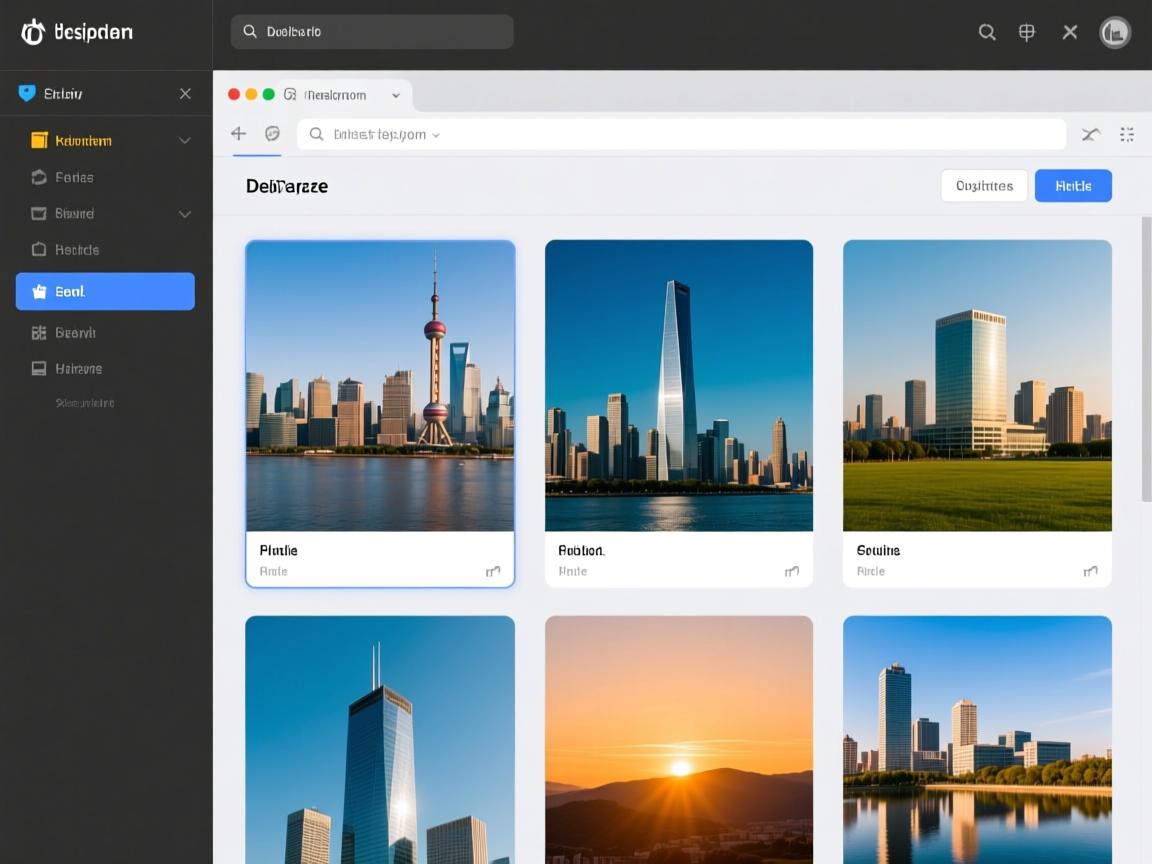Click the blue Heitle button
1152x864 pixels.
1073,186
